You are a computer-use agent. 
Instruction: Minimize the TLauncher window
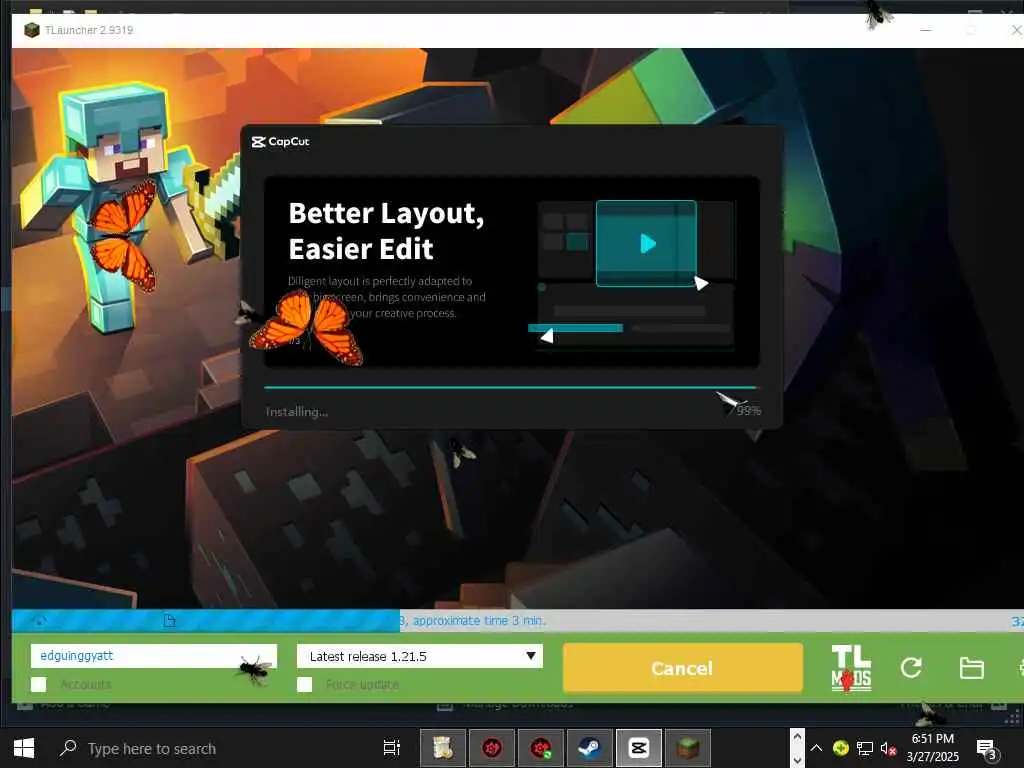(x=925, y=30)
